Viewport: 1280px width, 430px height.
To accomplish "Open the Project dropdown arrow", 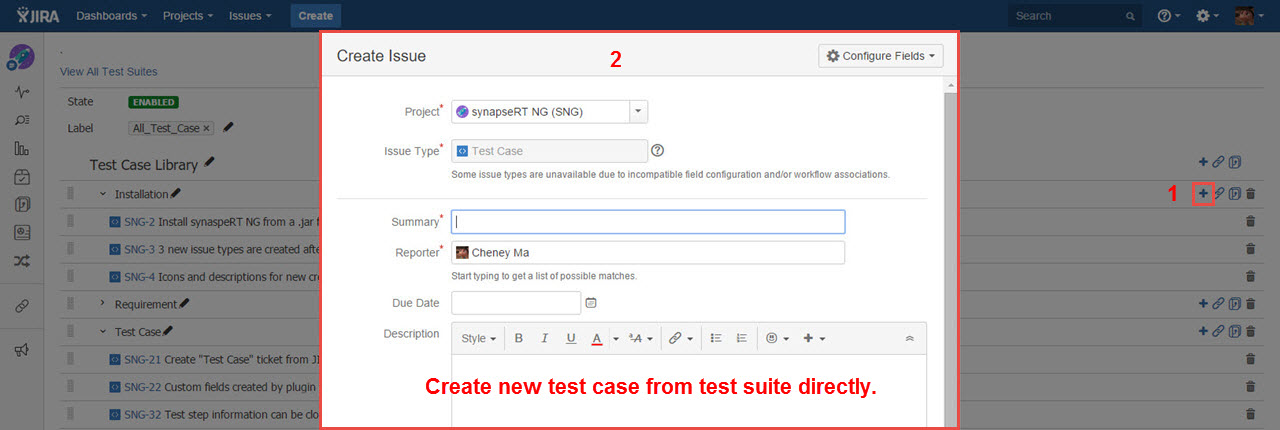I will point(639,112).
